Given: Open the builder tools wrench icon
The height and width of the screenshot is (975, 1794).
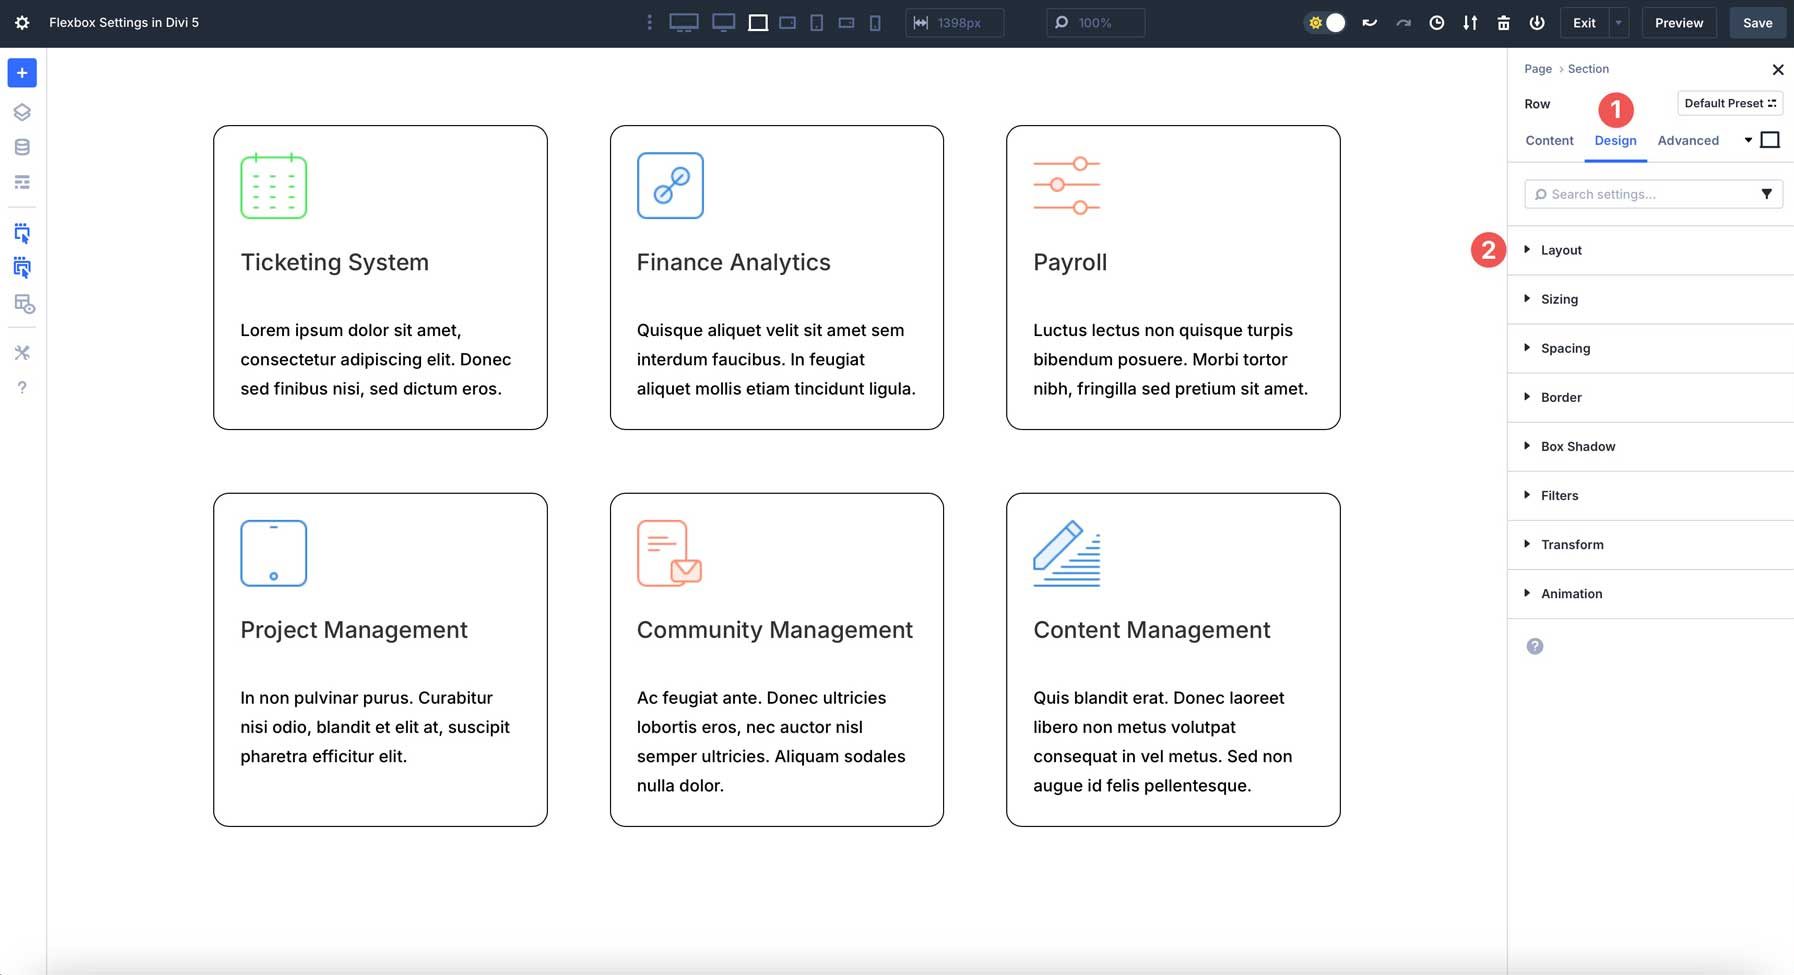Looking at the screenshot, I should 21,352.
